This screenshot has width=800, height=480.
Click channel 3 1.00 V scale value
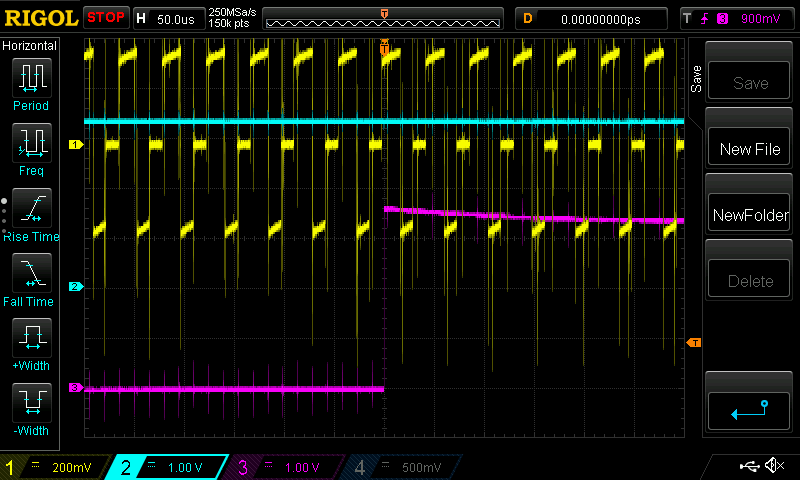tap(302, 468)
